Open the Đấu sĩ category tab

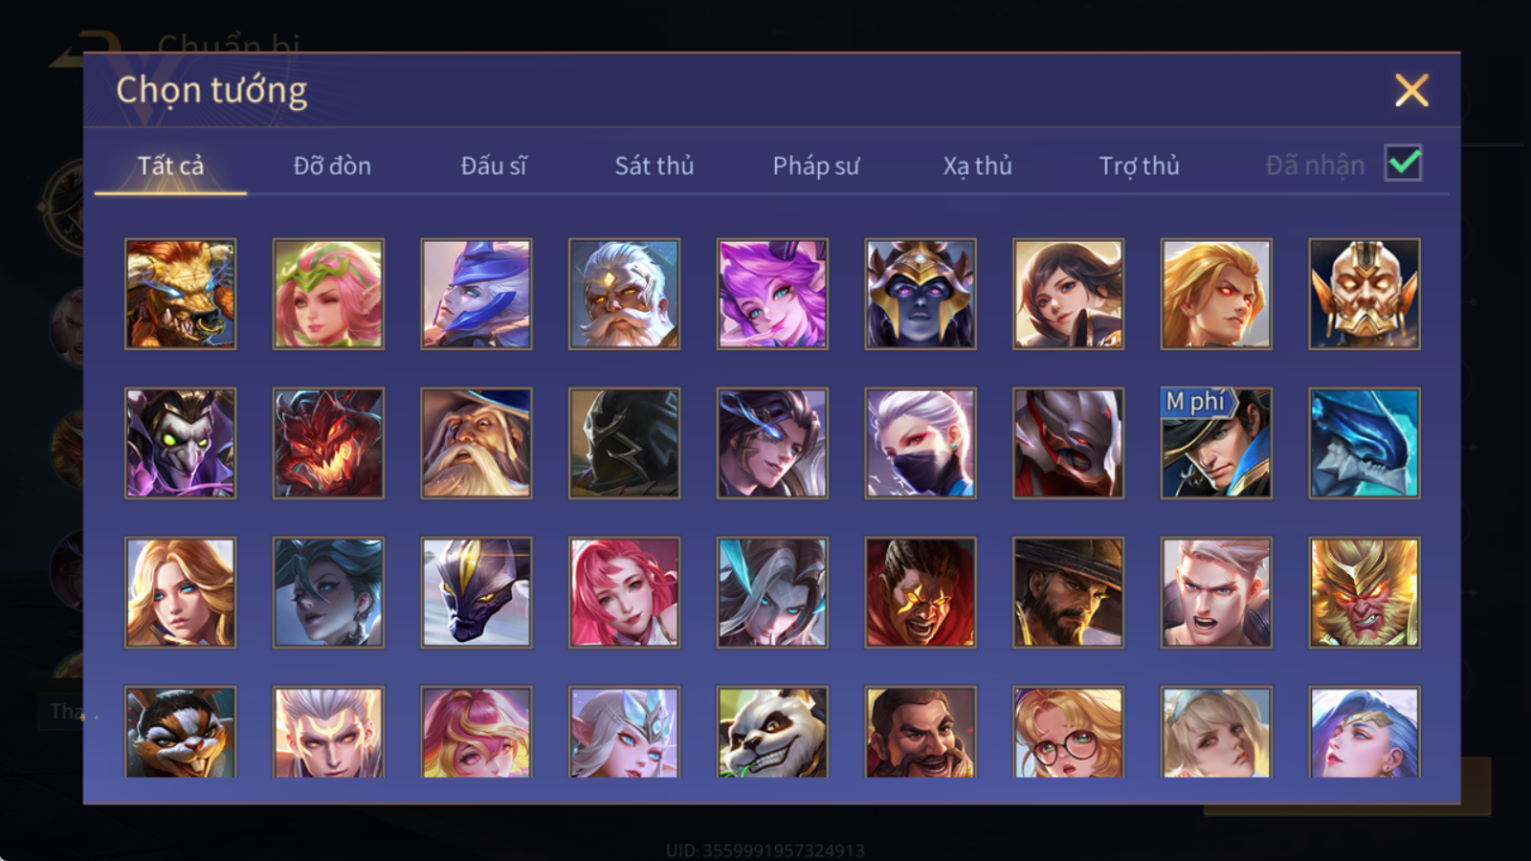[x=493, y=166]
